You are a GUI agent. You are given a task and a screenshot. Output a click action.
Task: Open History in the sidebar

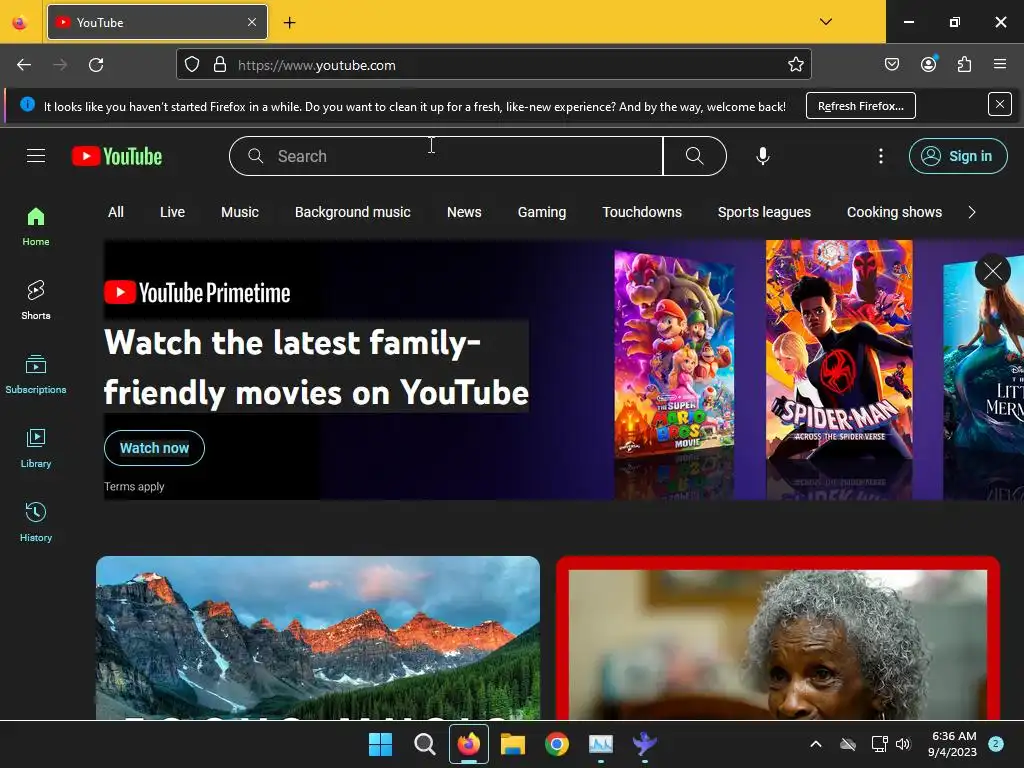(x=36, y=522)
